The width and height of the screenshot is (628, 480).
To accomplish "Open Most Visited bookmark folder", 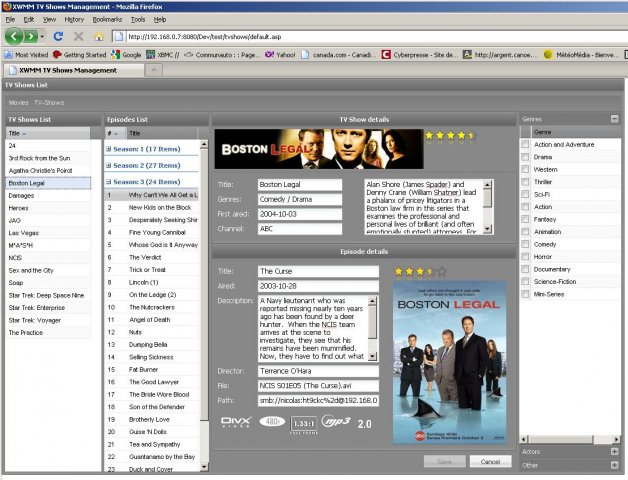I will [x=26, y=55].
